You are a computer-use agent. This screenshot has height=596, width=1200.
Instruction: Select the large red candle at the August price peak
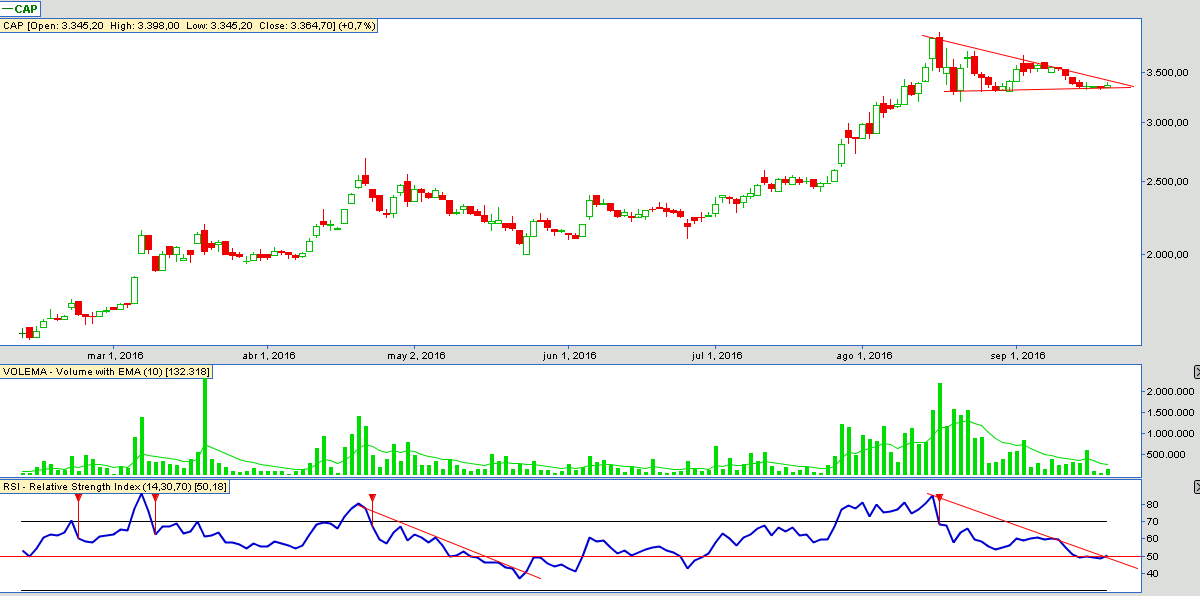(940, 53)
